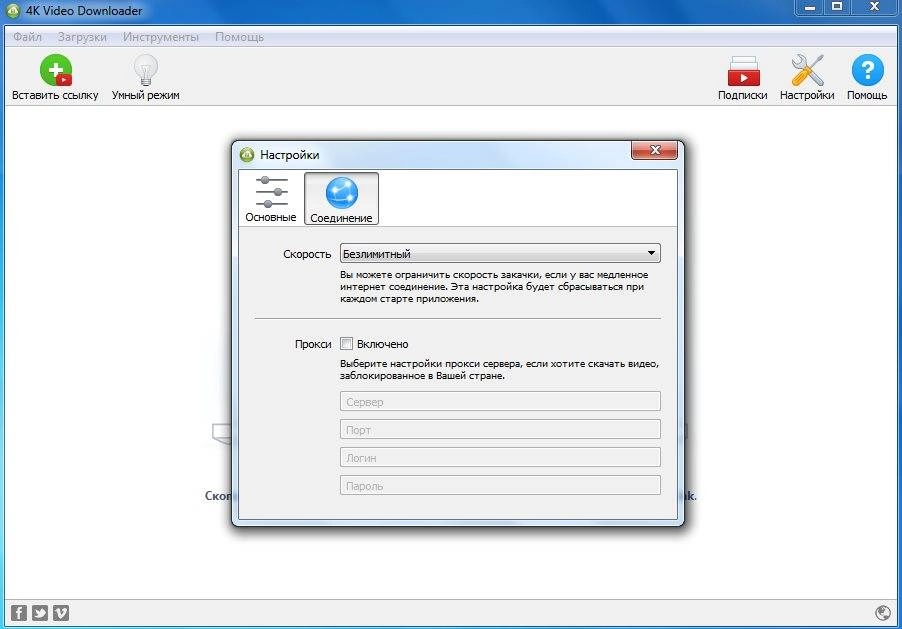Close the Настройки dialog
The height and width of the screenshot is (629, 902).
655,150
